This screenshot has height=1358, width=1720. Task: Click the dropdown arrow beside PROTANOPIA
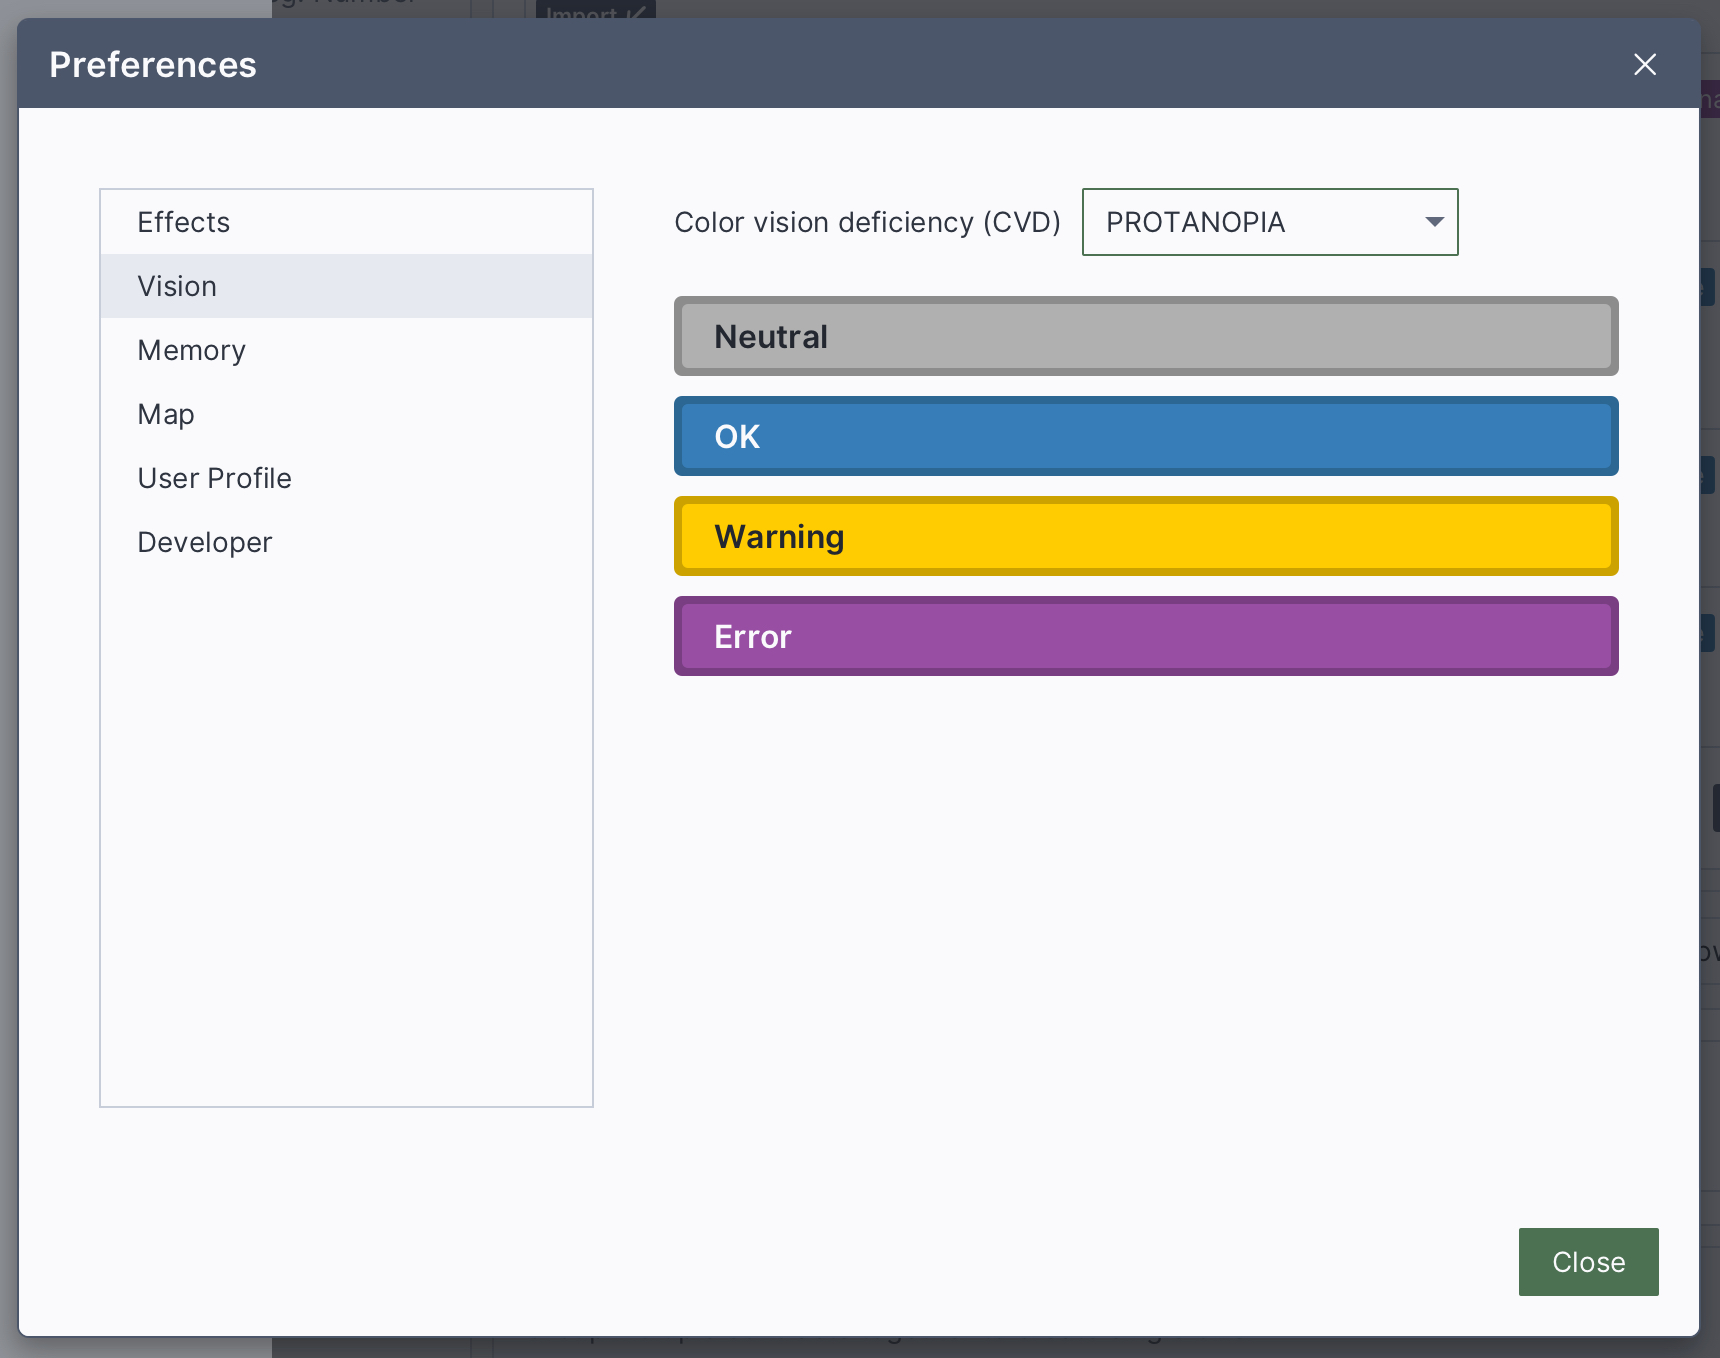1434,222
